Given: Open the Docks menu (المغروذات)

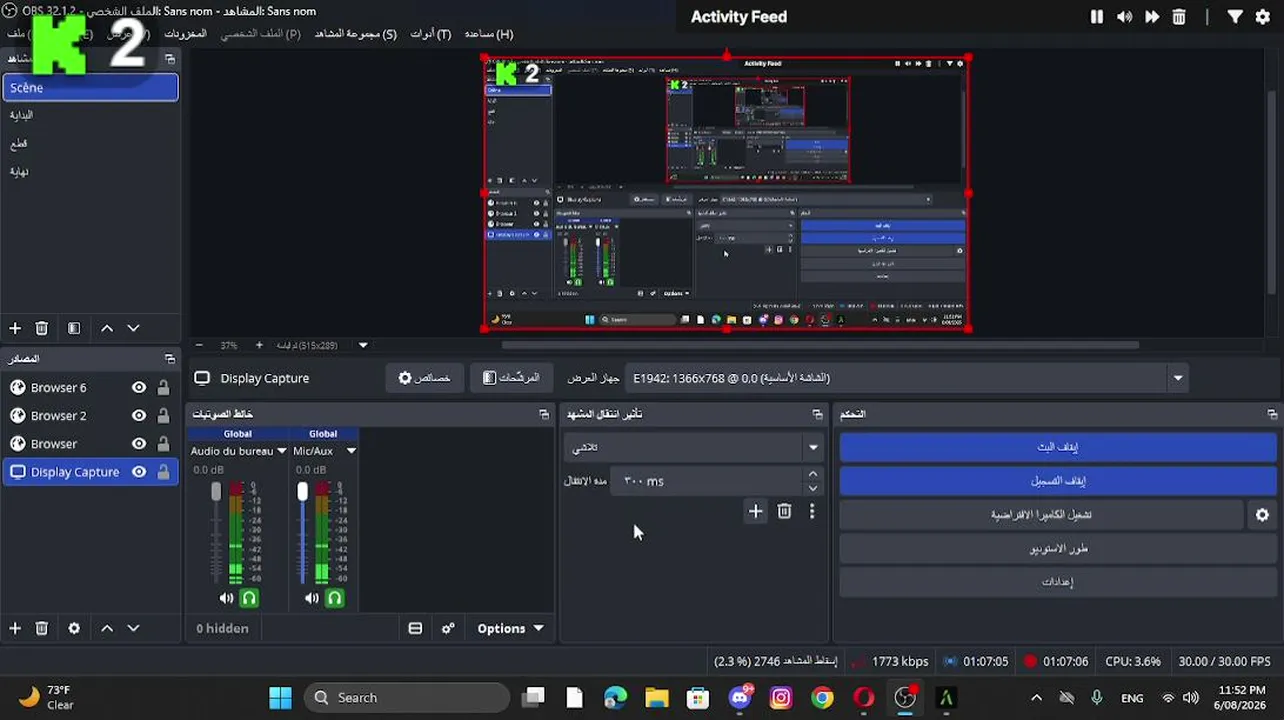Looking at the screenshot, I should [x=185, y=34].
